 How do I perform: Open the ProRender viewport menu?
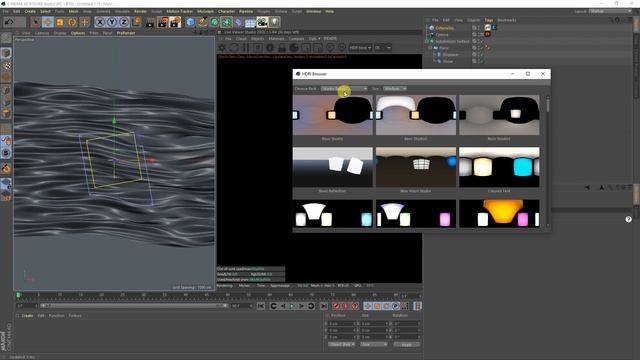(126, 33)
